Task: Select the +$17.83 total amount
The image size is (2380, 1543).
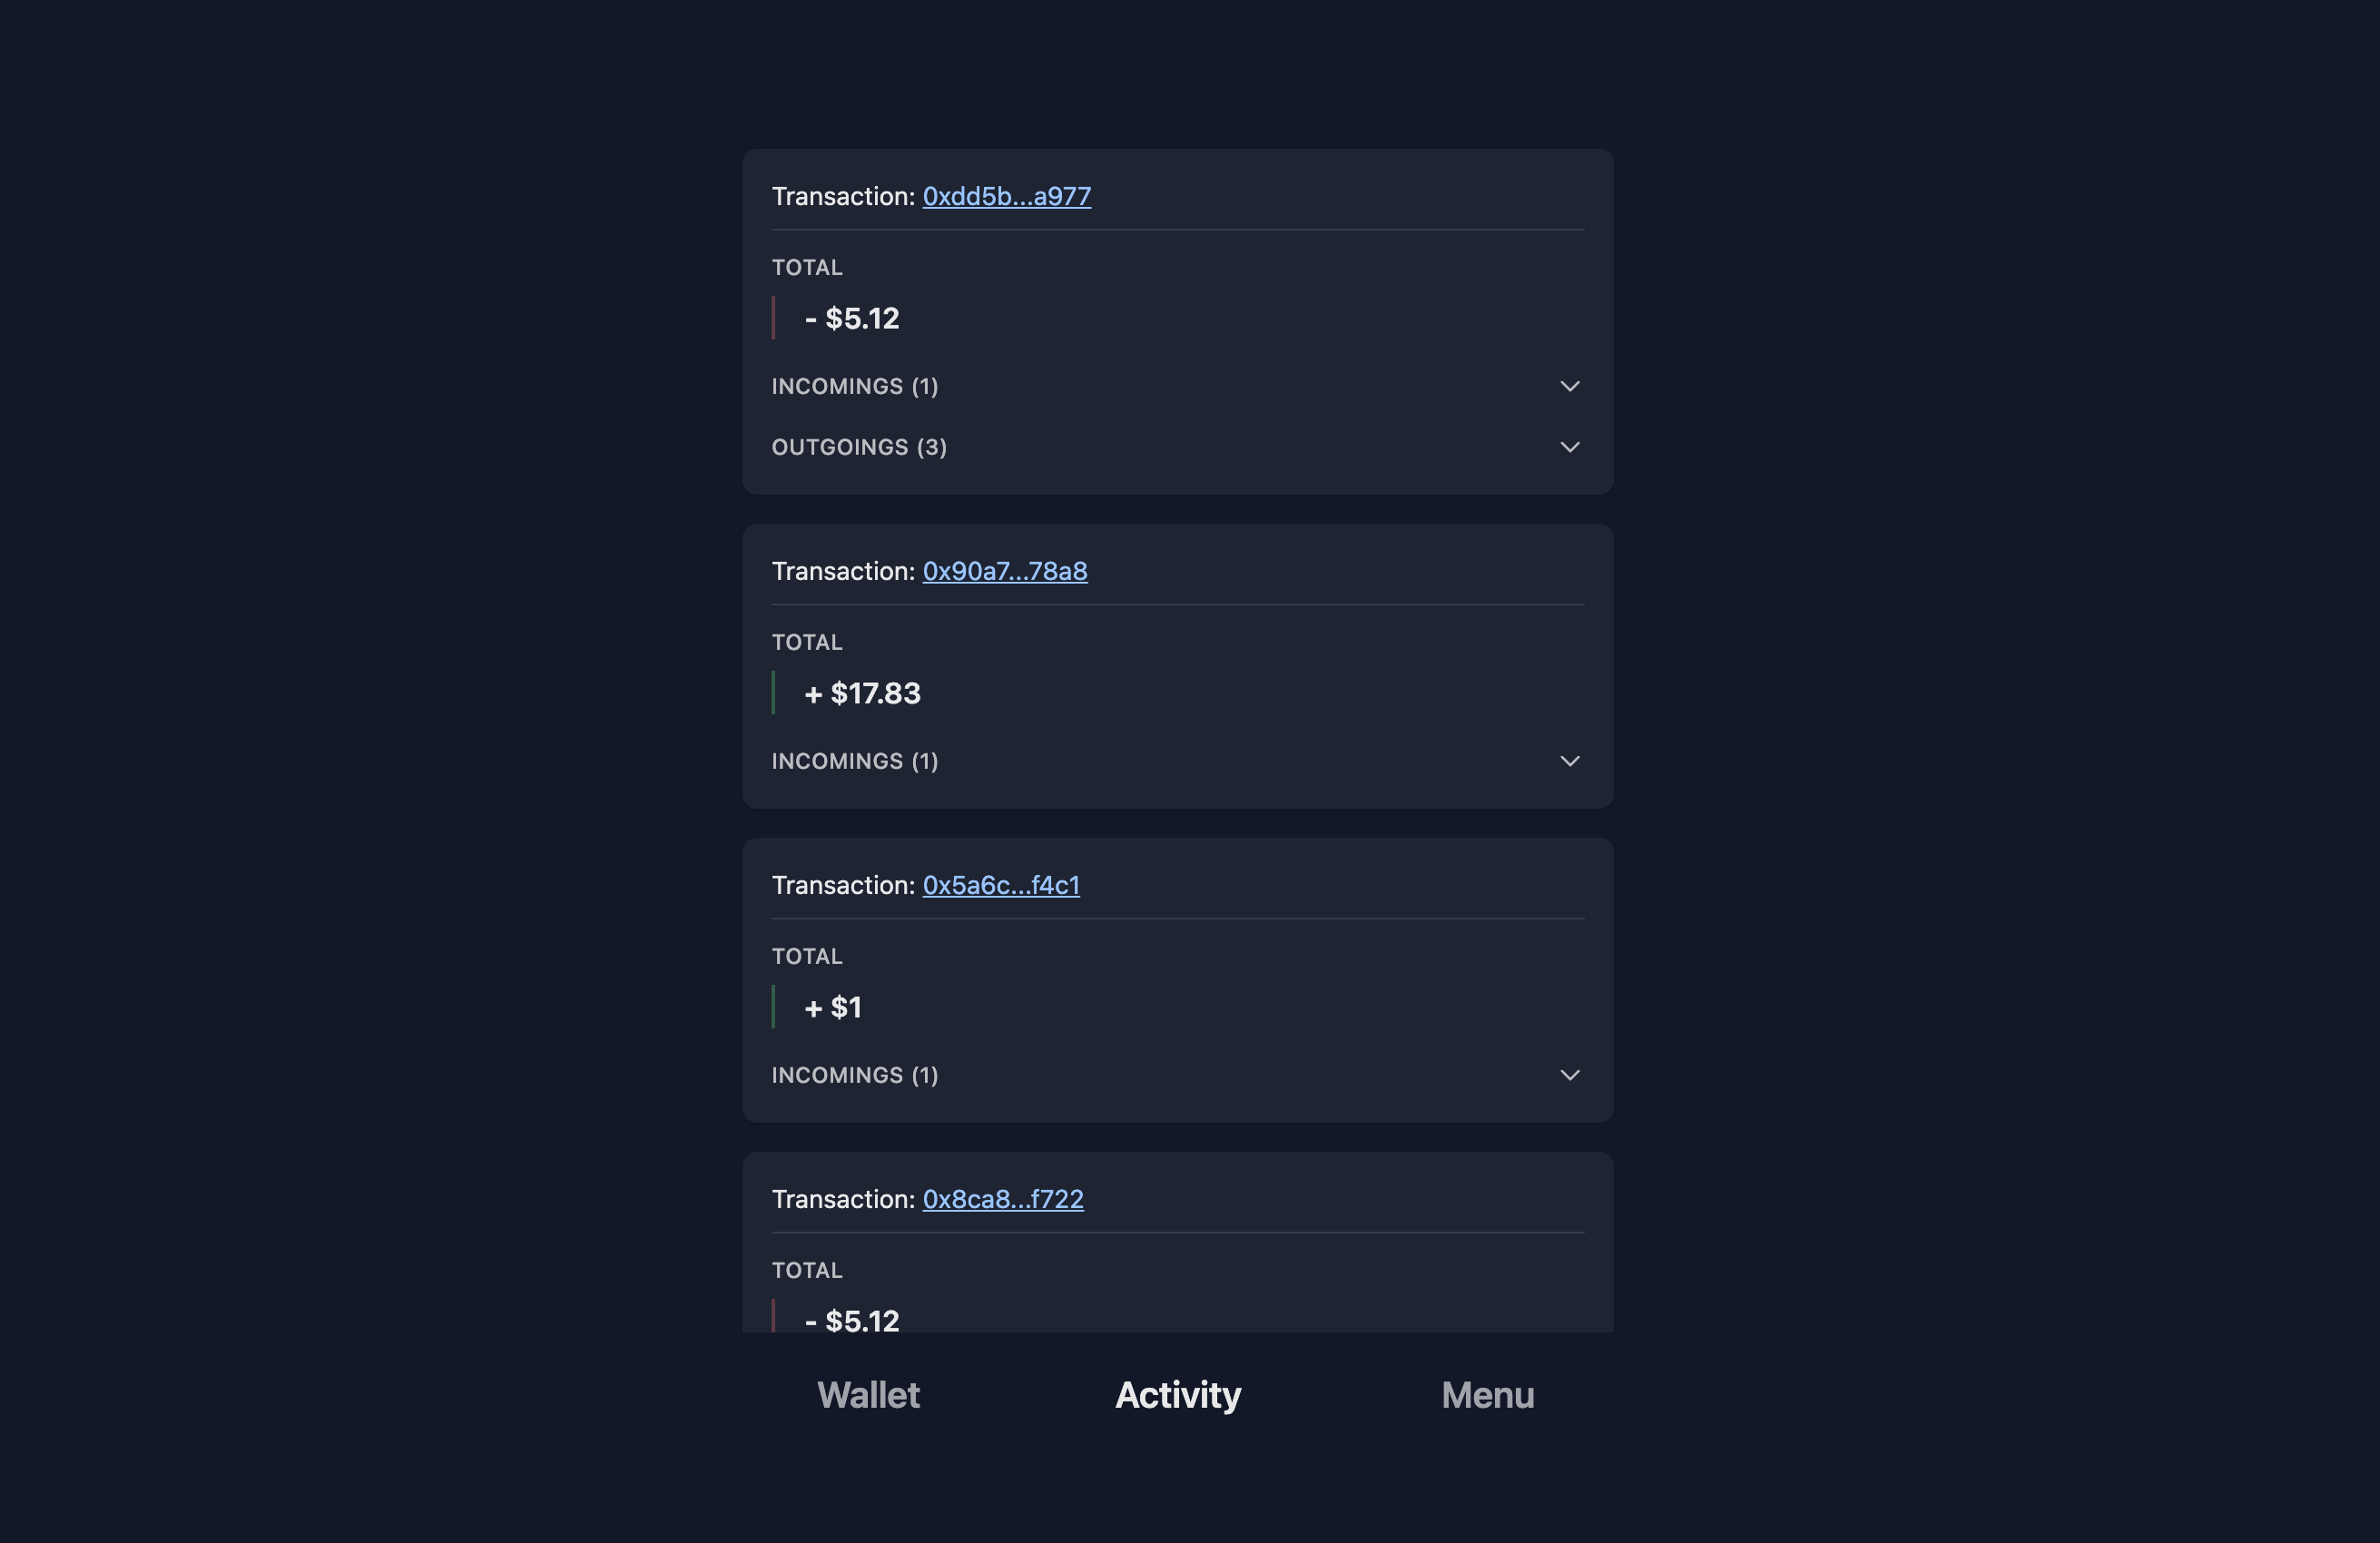Action: coord(863,693)
